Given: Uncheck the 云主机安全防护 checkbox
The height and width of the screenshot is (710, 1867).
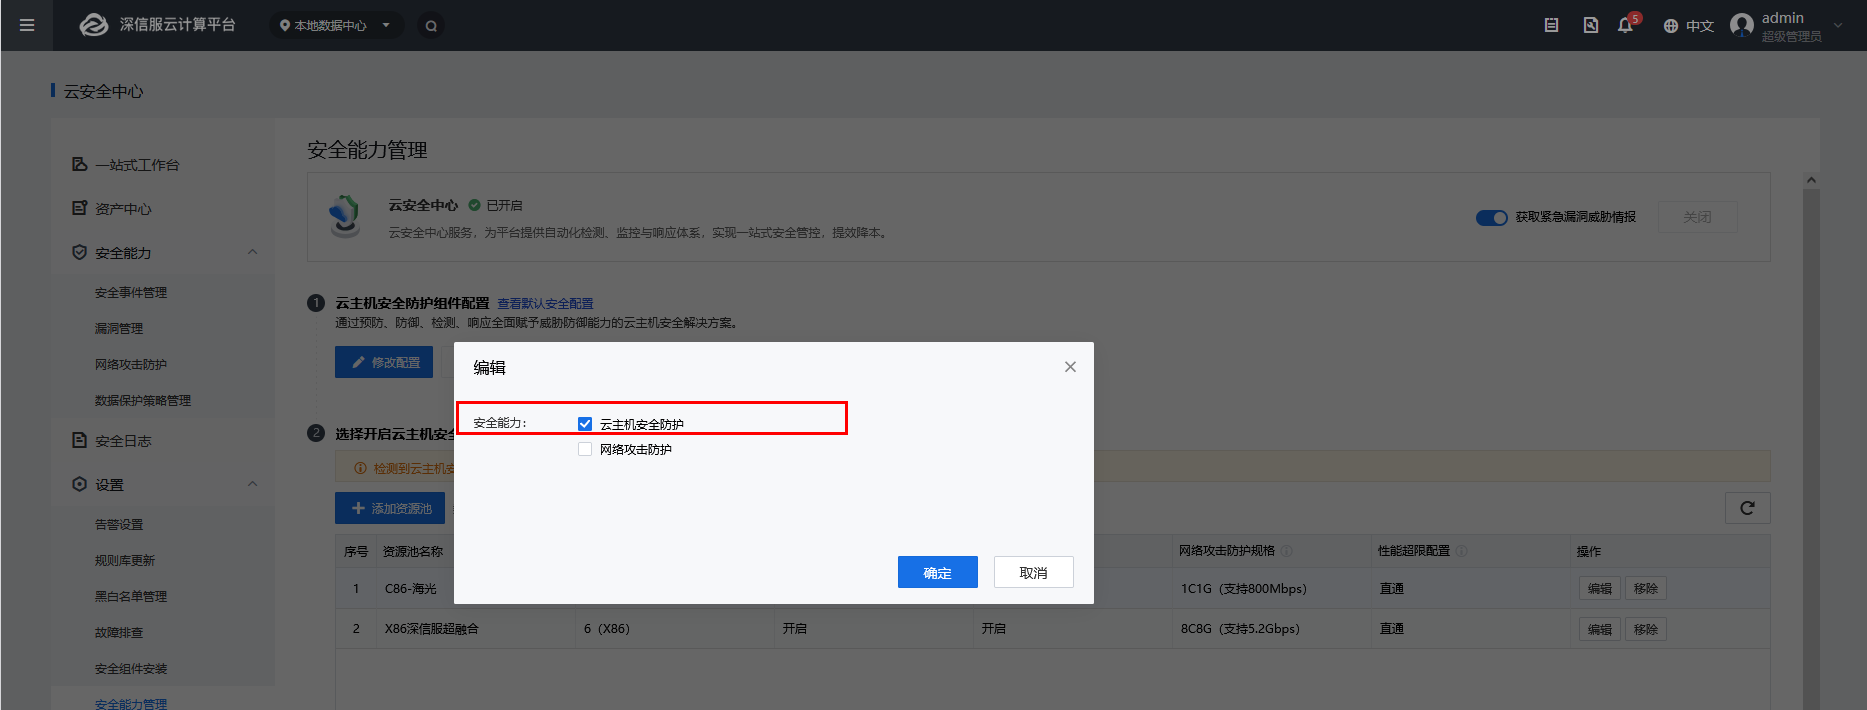Looking at the screenshot, I should 585,424.
